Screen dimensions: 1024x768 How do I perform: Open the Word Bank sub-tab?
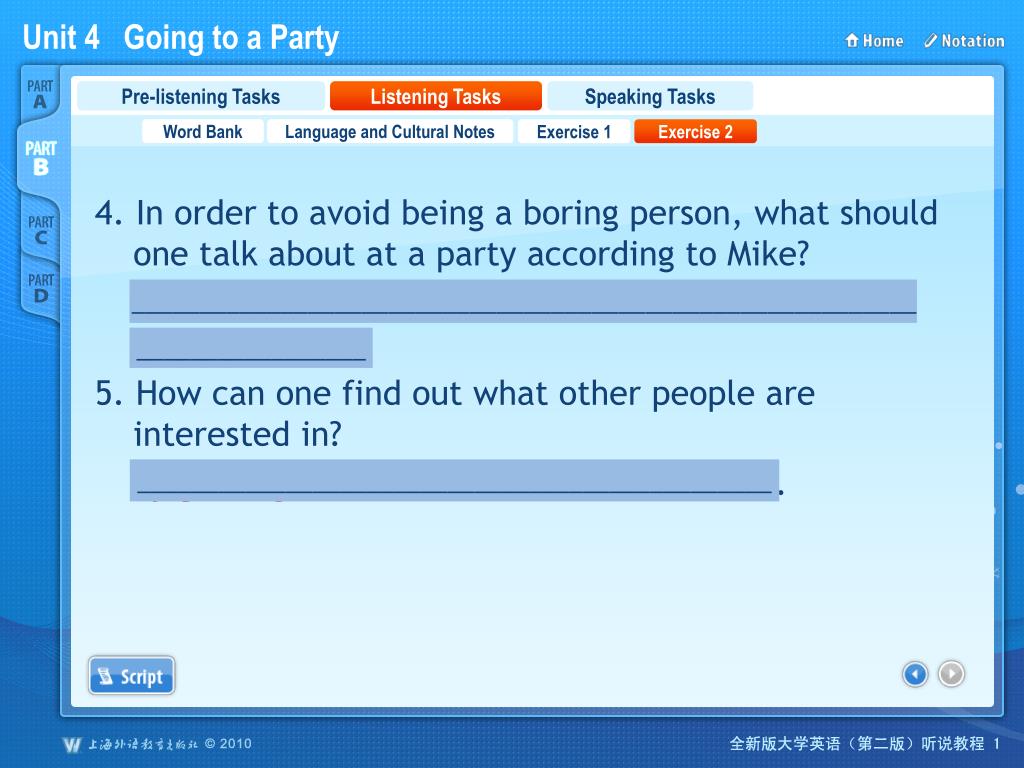(x=202, y=132)
